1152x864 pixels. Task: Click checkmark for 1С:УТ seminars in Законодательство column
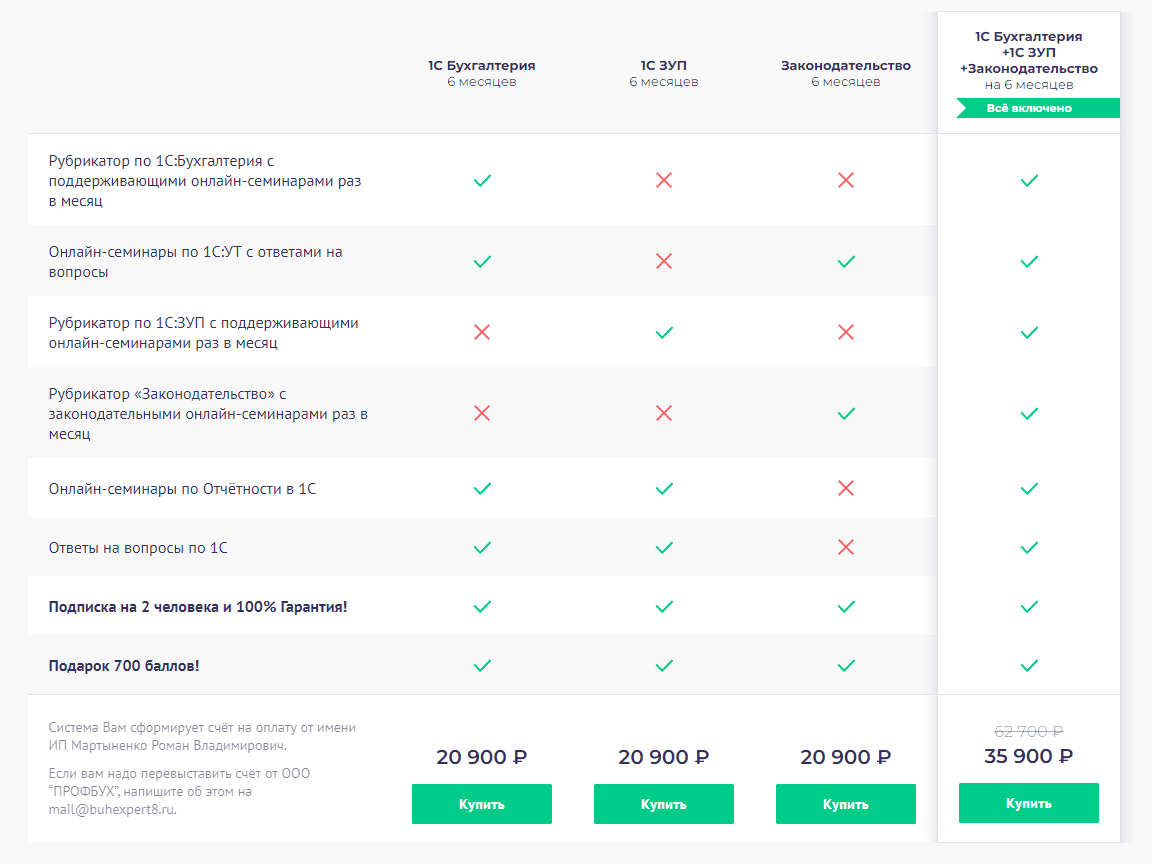coord(846,262)
